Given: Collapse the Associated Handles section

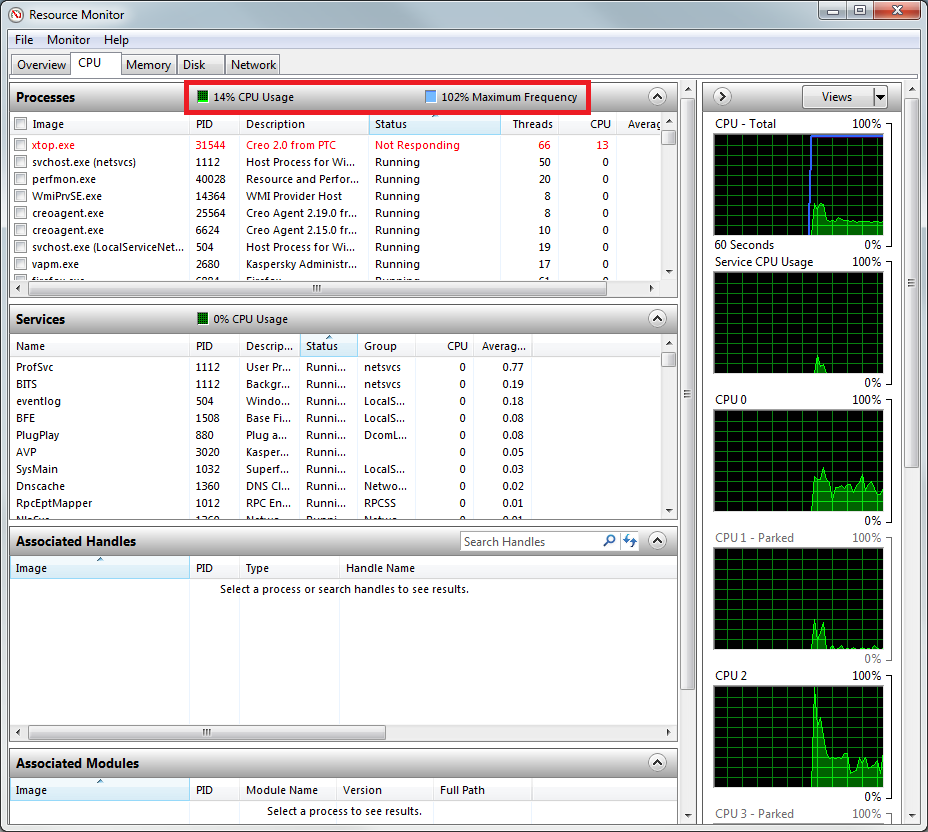Looking at the screenshot, I should [657, 540].
